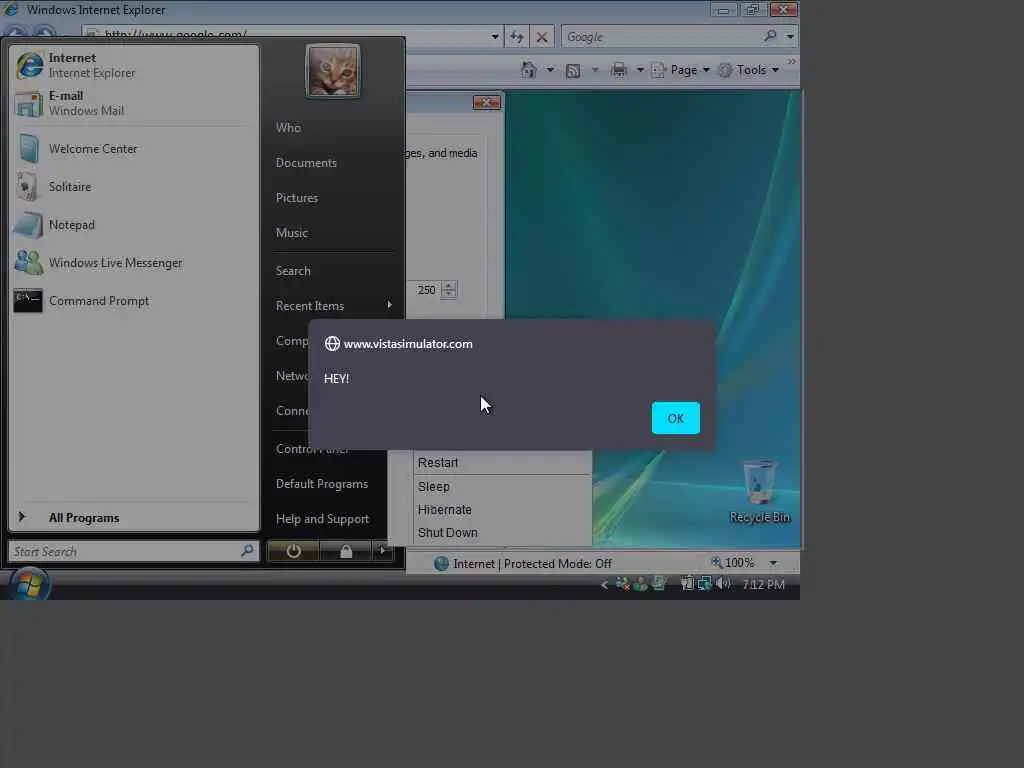Open the Home button dropdown arrow
The height and width of the screenshot is (768, 1024).
(551, 70)
